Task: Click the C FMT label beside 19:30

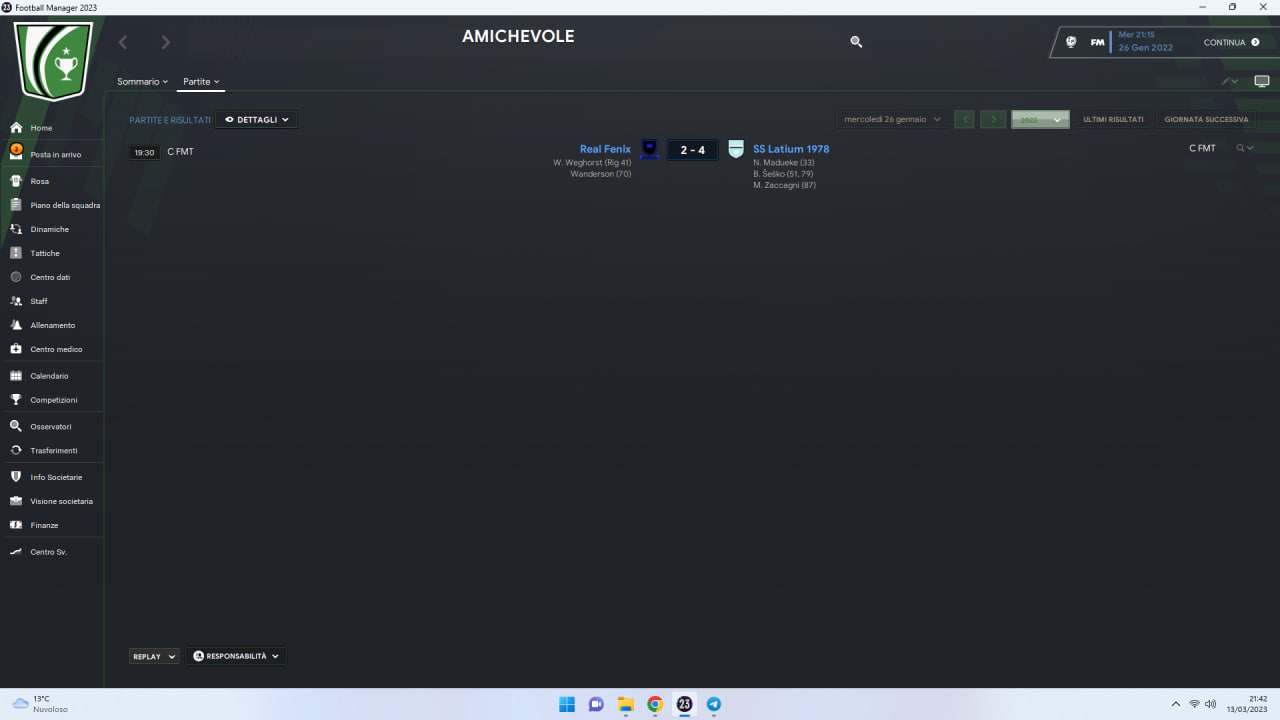Action: pyautogui.click(x=180, y=151)
